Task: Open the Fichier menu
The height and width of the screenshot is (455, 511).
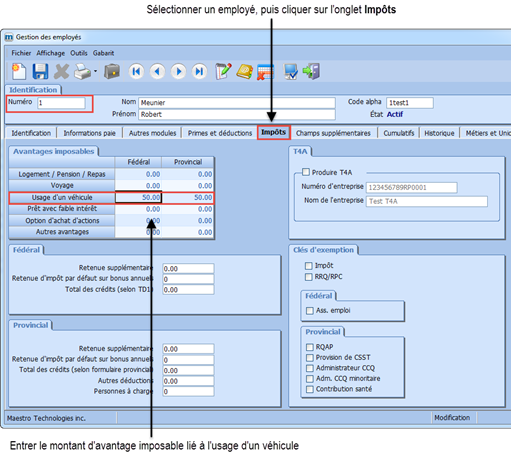Action: [x=21, y=53]
